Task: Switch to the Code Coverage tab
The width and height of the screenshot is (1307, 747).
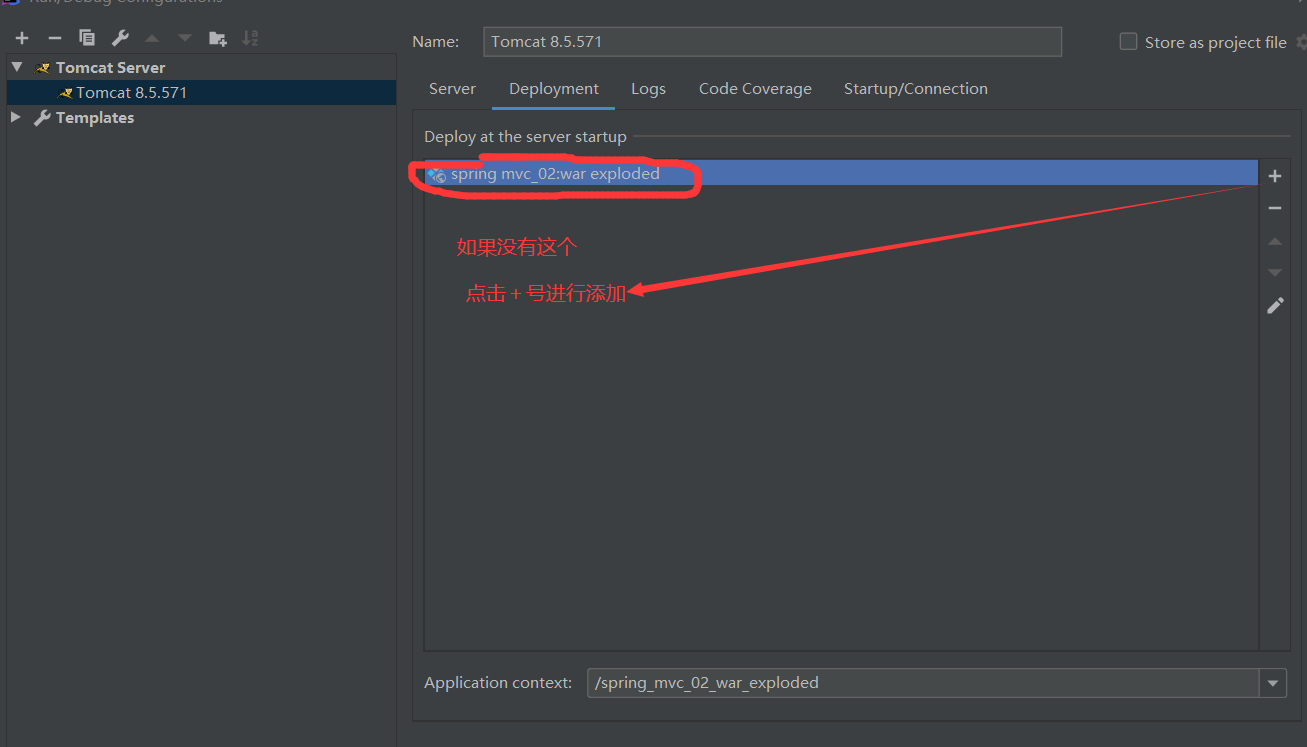Action: click(755, 89)
